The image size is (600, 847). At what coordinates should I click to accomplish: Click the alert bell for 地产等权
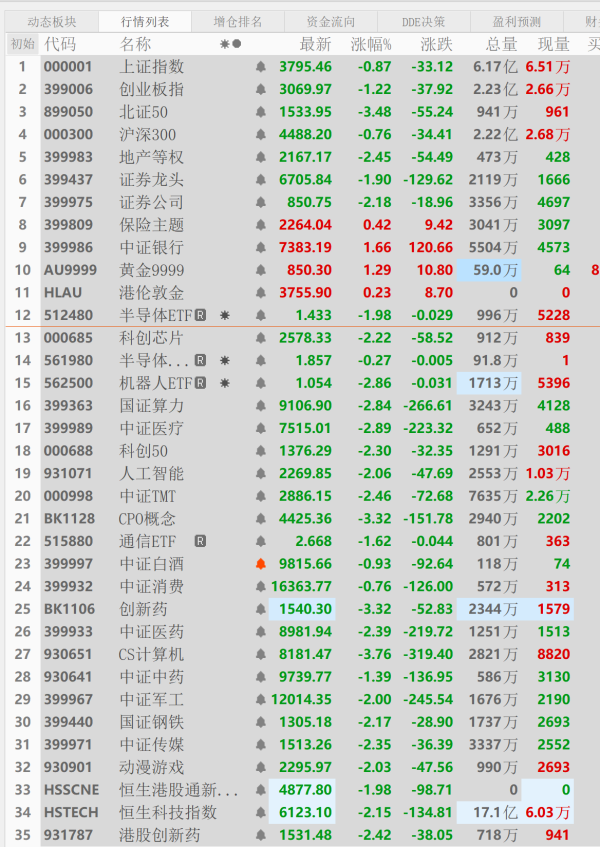(260, 157)
